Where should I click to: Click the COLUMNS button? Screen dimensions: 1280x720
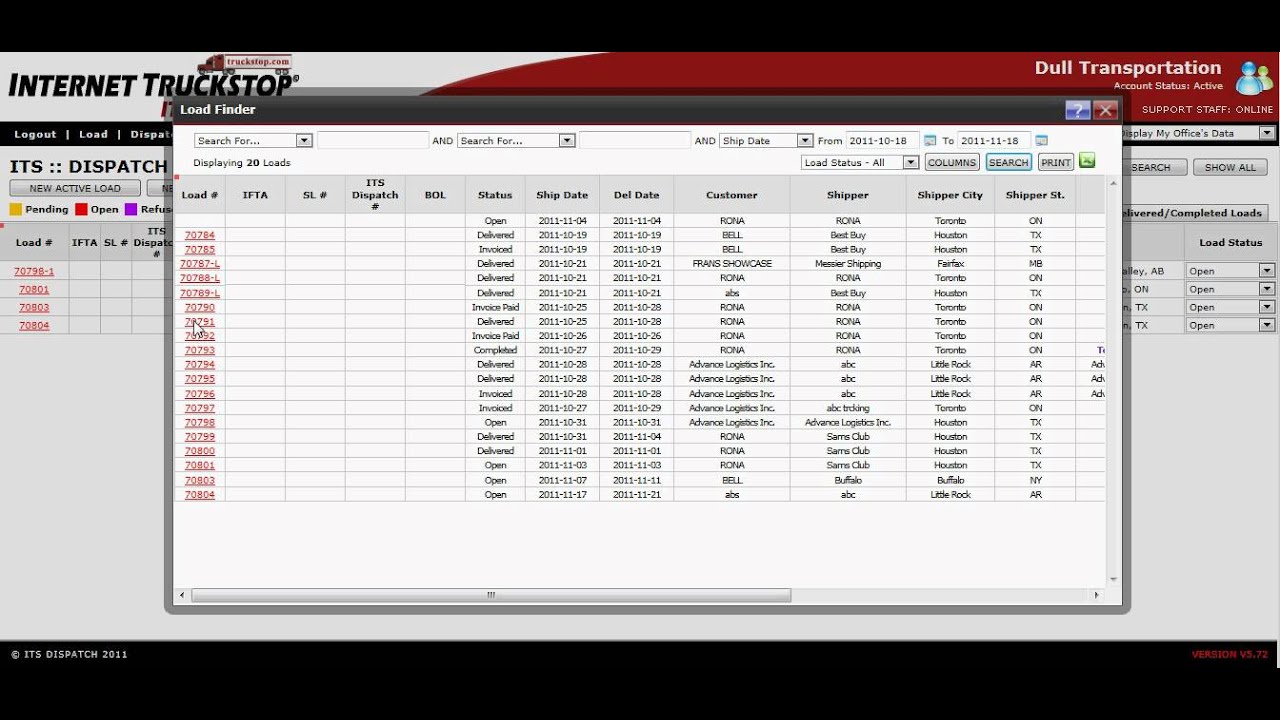pyautogui.click(x=952, y=162)
